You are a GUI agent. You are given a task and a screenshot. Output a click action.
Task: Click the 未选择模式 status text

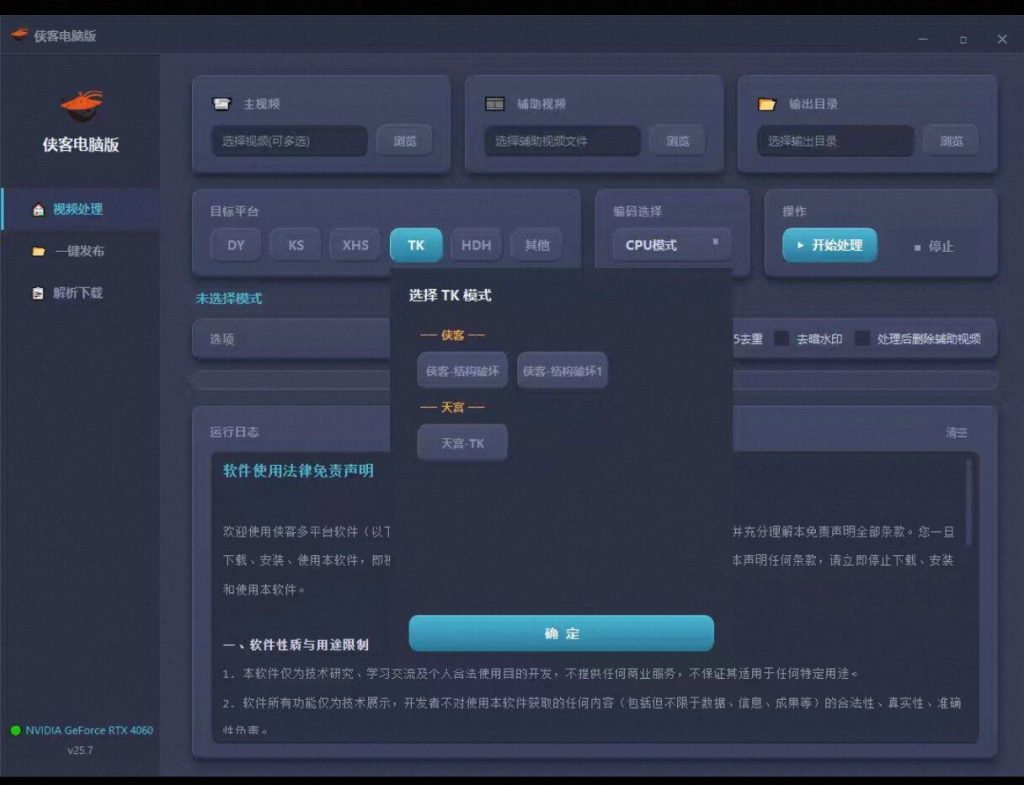[x=229, y=299]
